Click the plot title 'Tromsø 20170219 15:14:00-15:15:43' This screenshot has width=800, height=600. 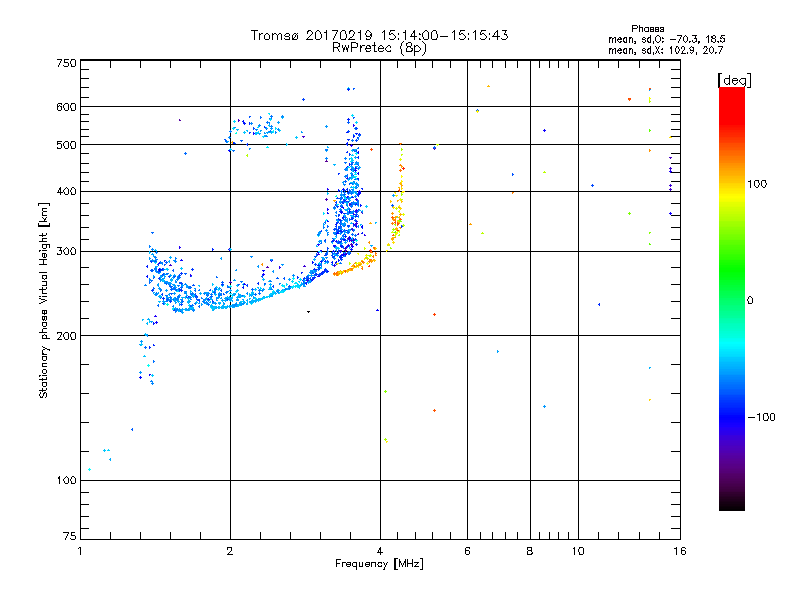click(x=379, y=35)
